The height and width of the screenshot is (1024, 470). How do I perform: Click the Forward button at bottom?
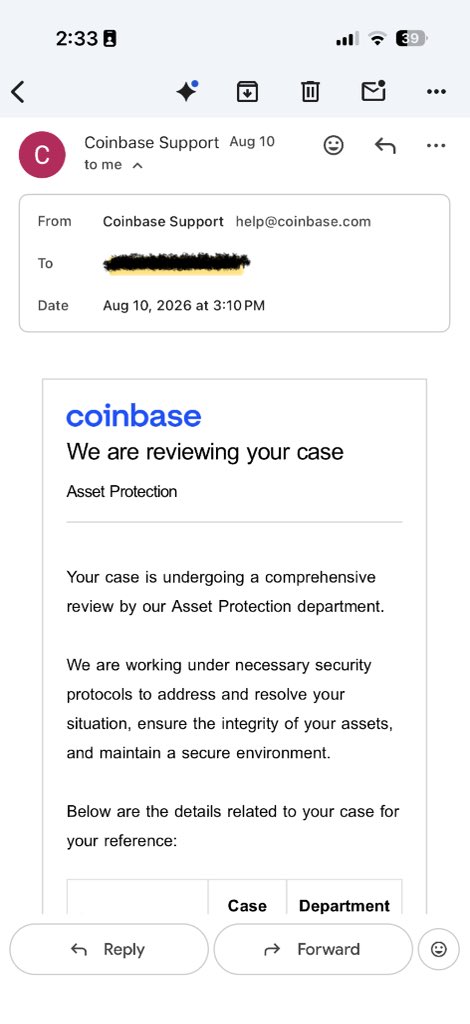[313, 949]
